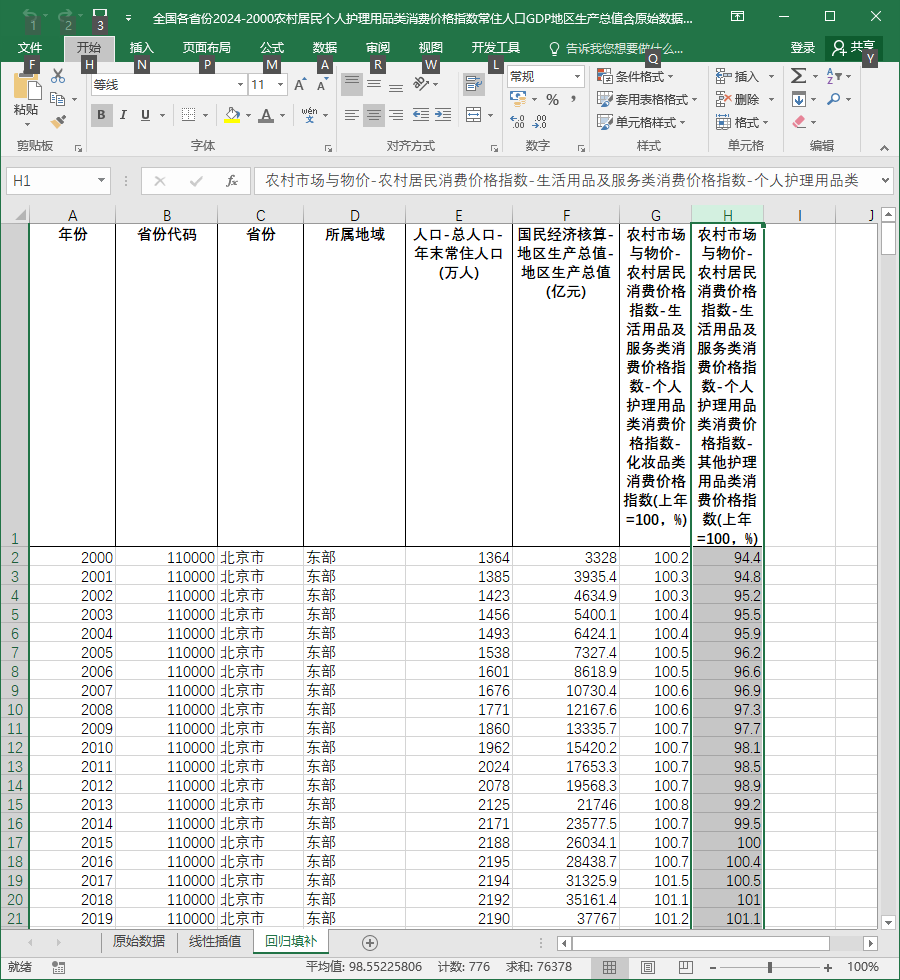Click the zoom slider handle

(x=770, y=967)
